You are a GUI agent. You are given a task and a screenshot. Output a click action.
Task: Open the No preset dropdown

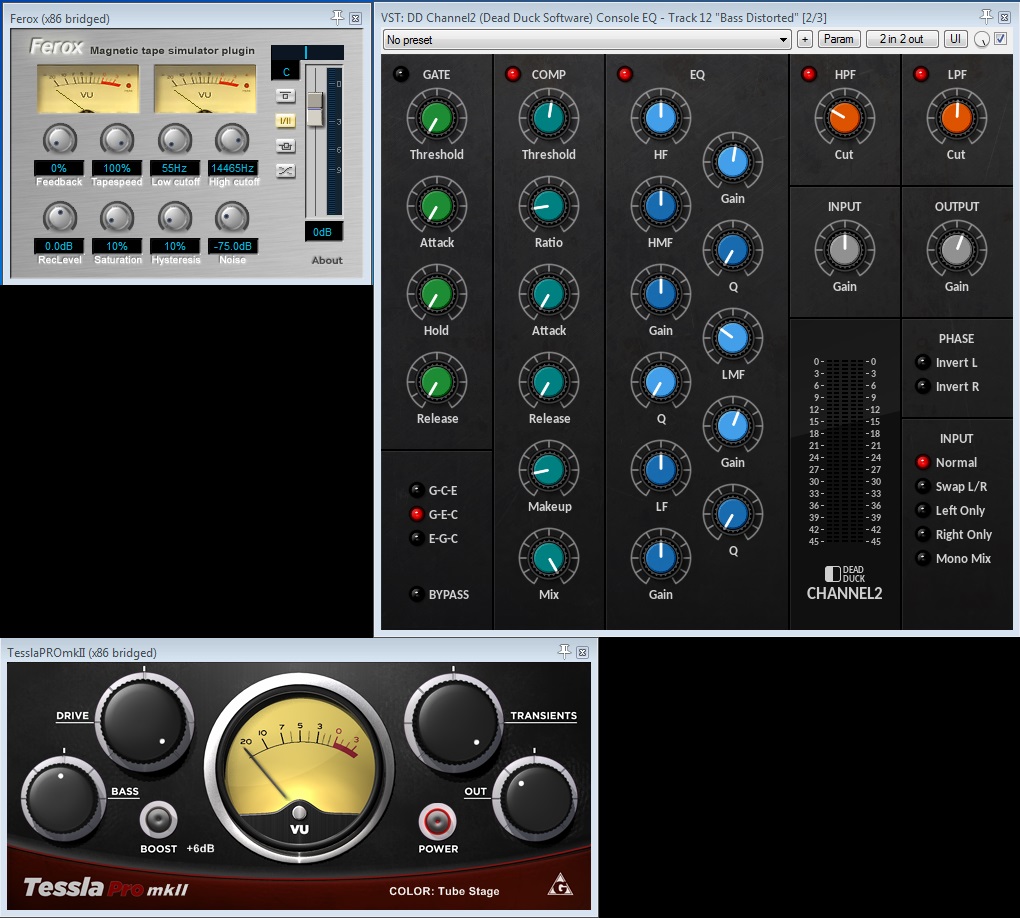(587, 40)
